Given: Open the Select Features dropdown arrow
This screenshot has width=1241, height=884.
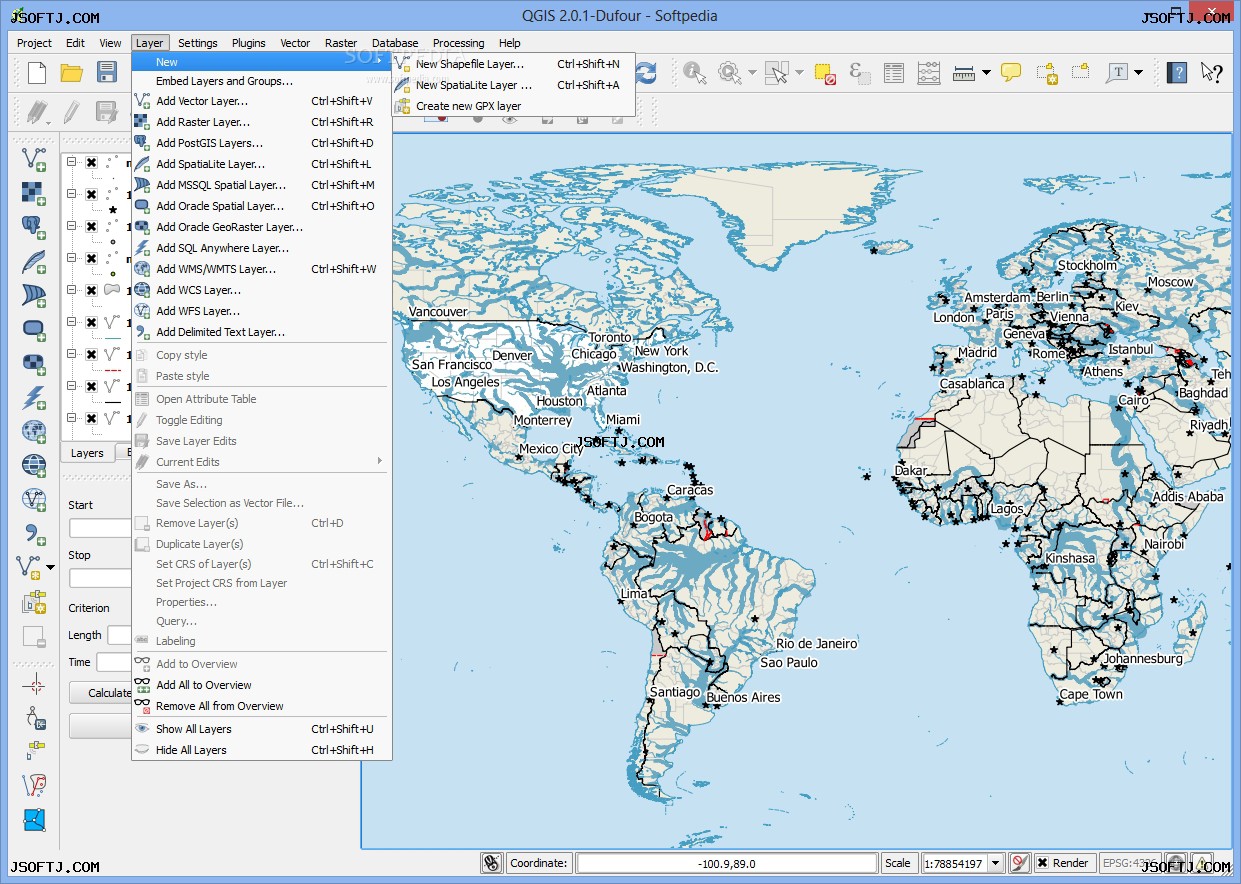Looking at the screenshot, I should click(x=799, y=72).
